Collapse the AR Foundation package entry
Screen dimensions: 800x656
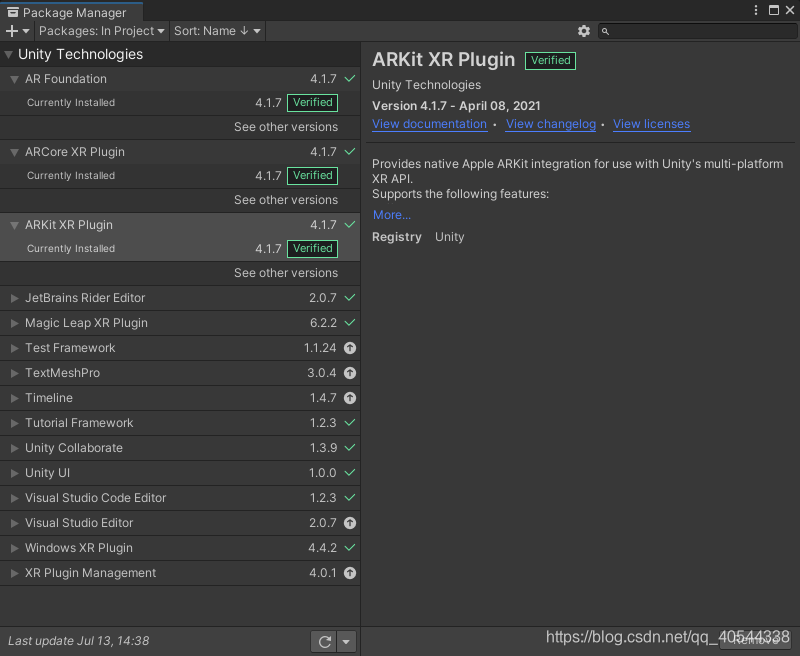click(14, 79)
